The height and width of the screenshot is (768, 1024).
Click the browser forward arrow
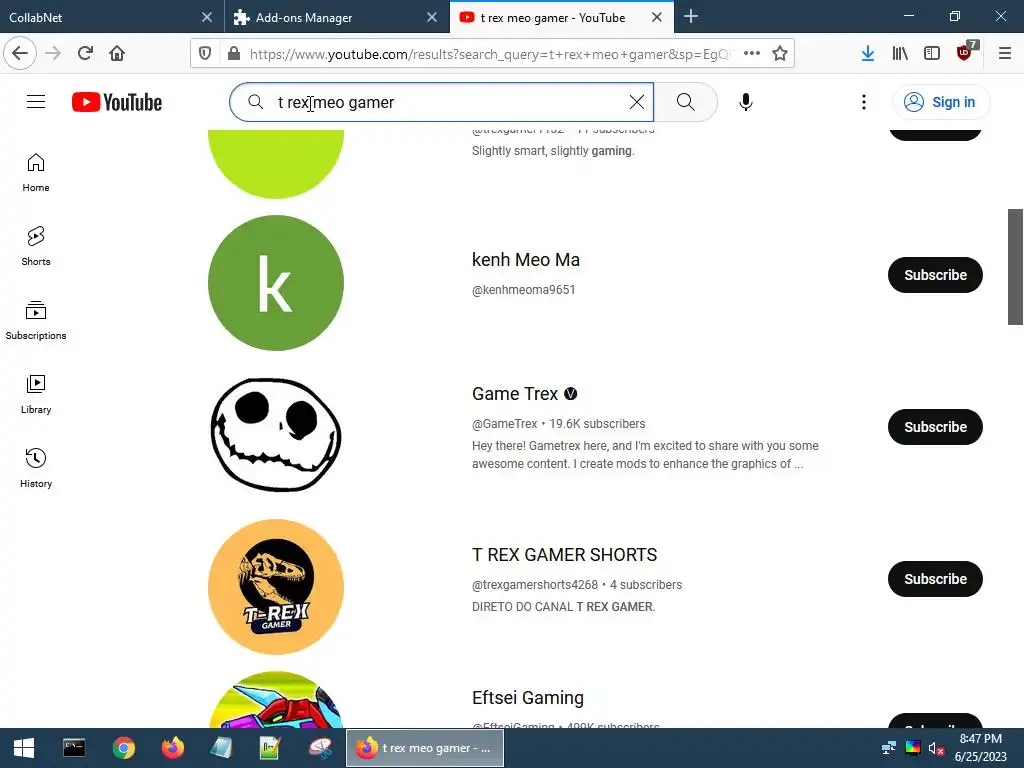[53, 53]
